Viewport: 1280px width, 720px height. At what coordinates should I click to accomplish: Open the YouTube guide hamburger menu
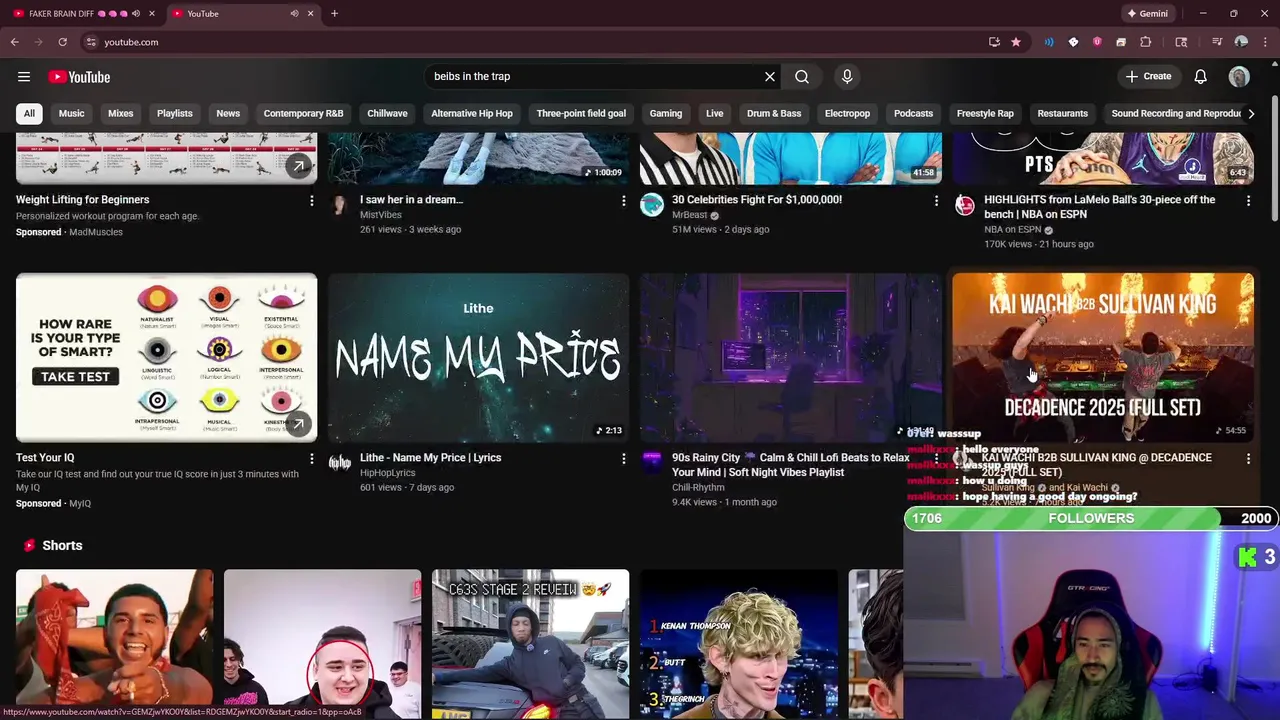tap(24, 77)
